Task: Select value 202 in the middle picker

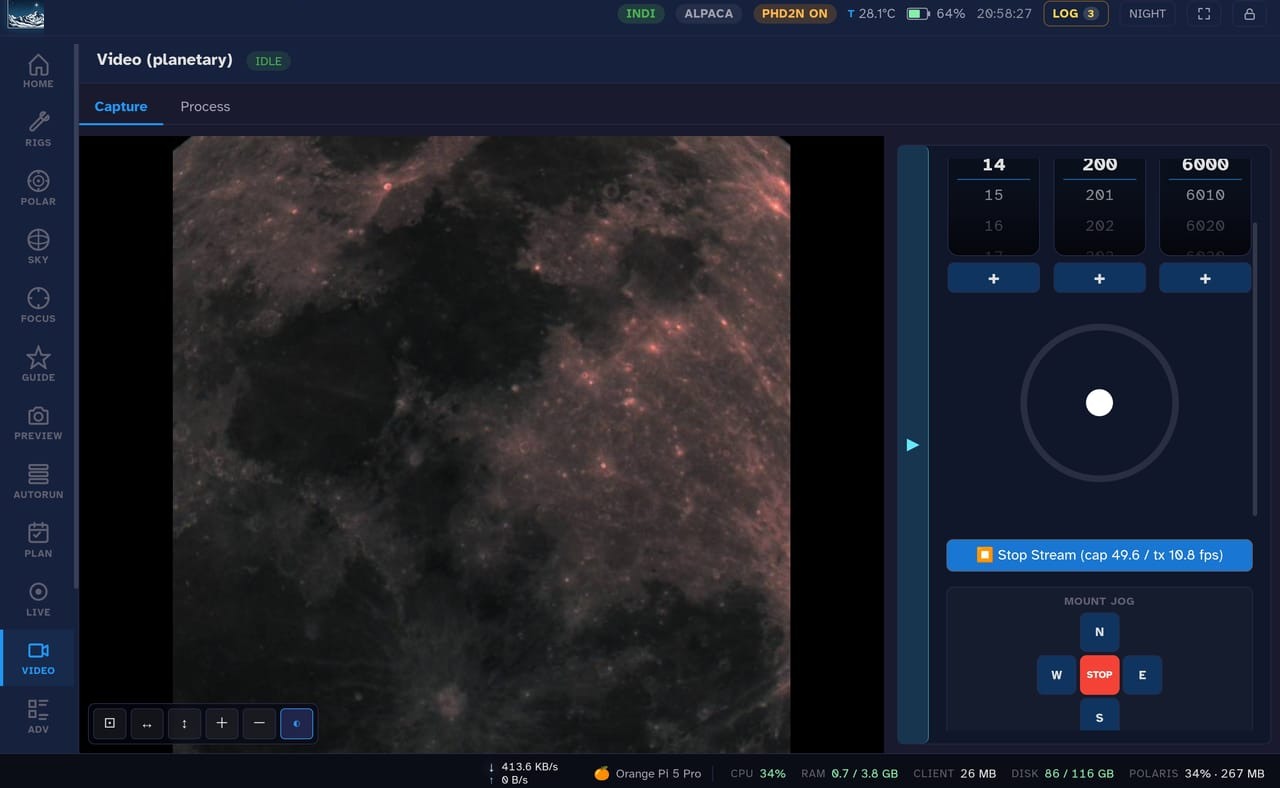Action: coord(1100,226)
